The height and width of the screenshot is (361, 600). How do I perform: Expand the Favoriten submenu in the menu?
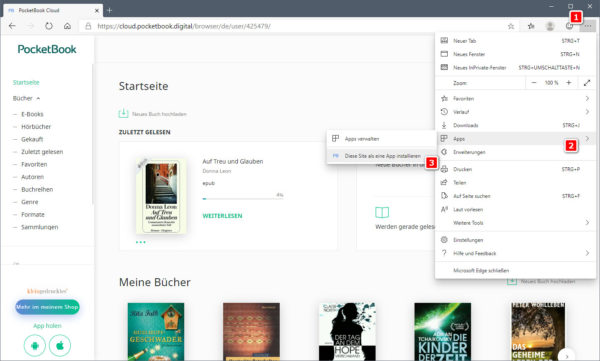coord(515,98)
